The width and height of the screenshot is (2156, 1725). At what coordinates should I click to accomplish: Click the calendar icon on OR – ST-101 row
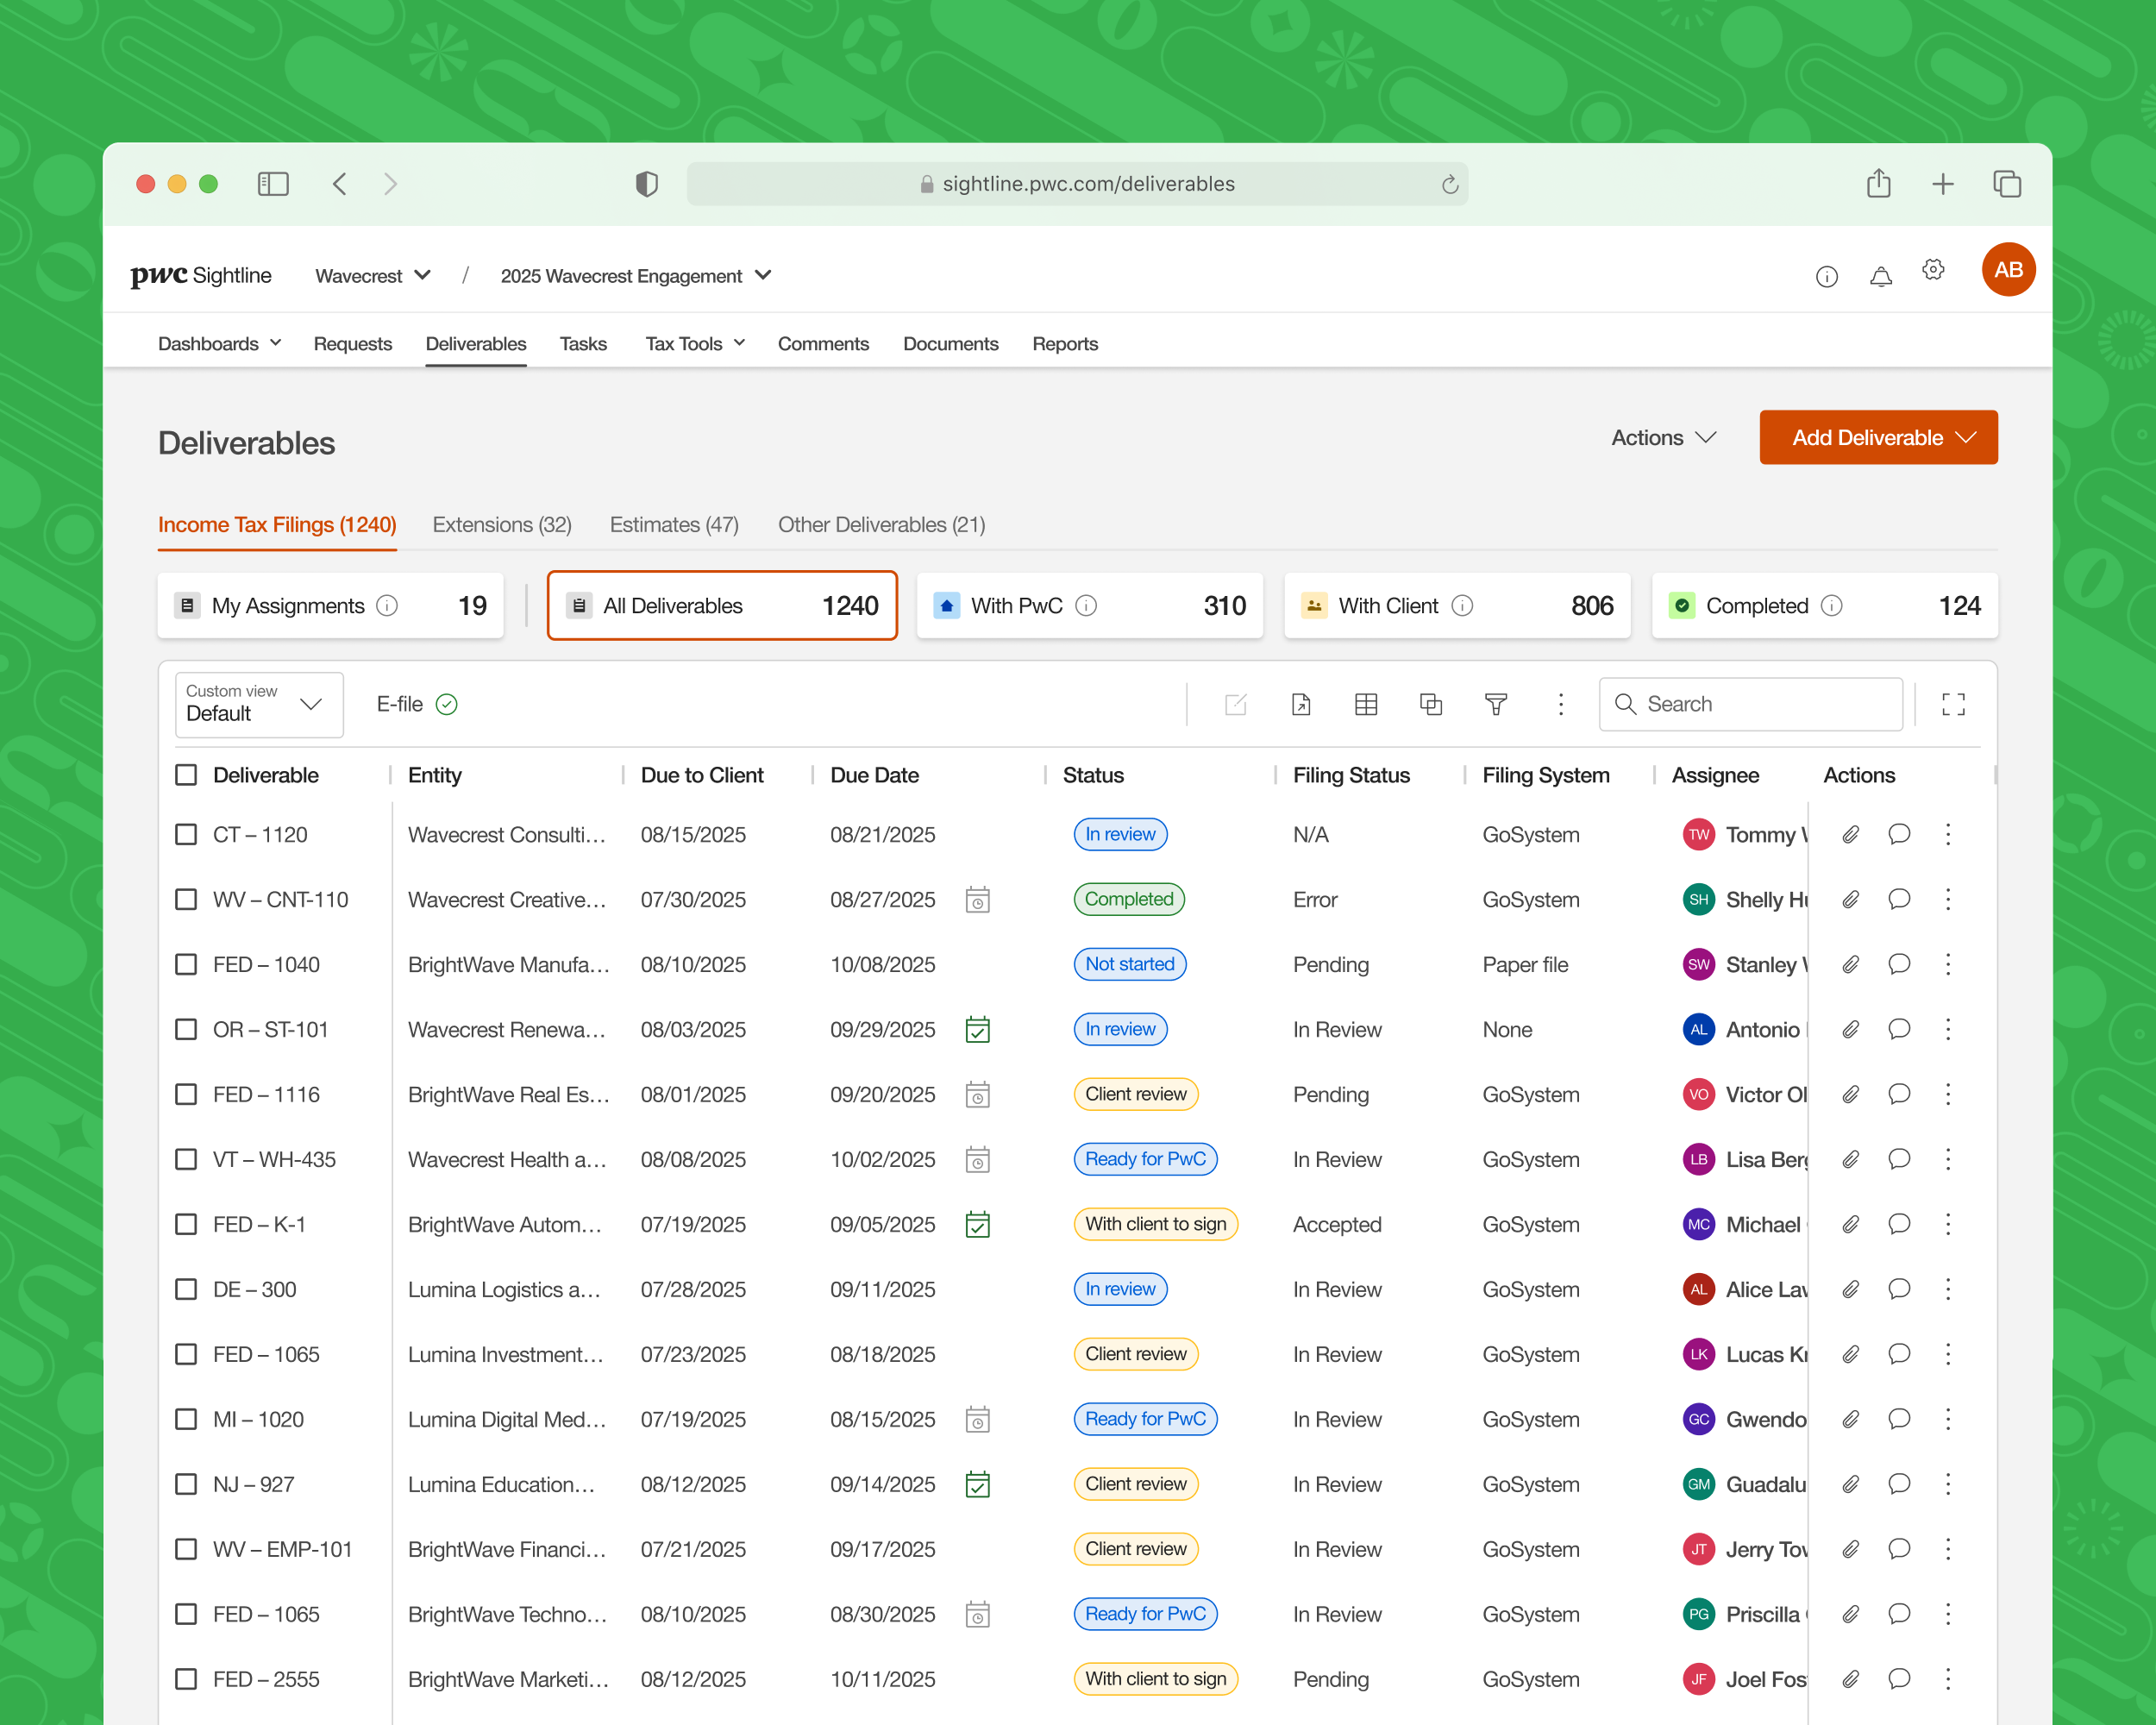[977, 1029]
